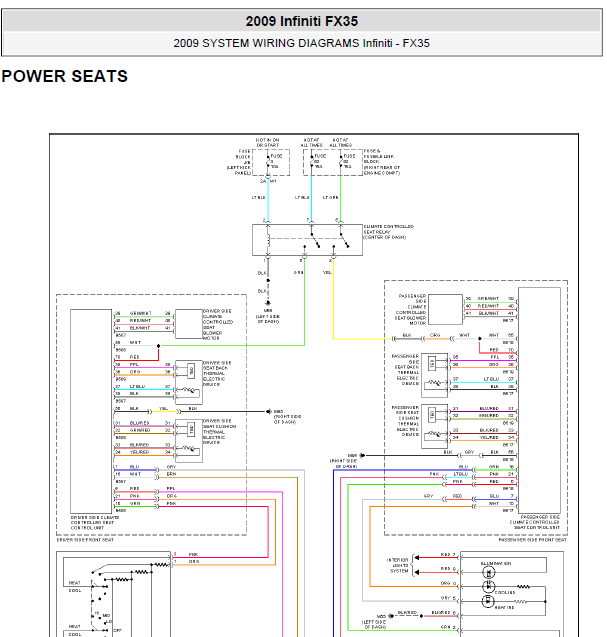
Task: Click the driver side 'LT BLU' wire label
Action: point(137,386)
